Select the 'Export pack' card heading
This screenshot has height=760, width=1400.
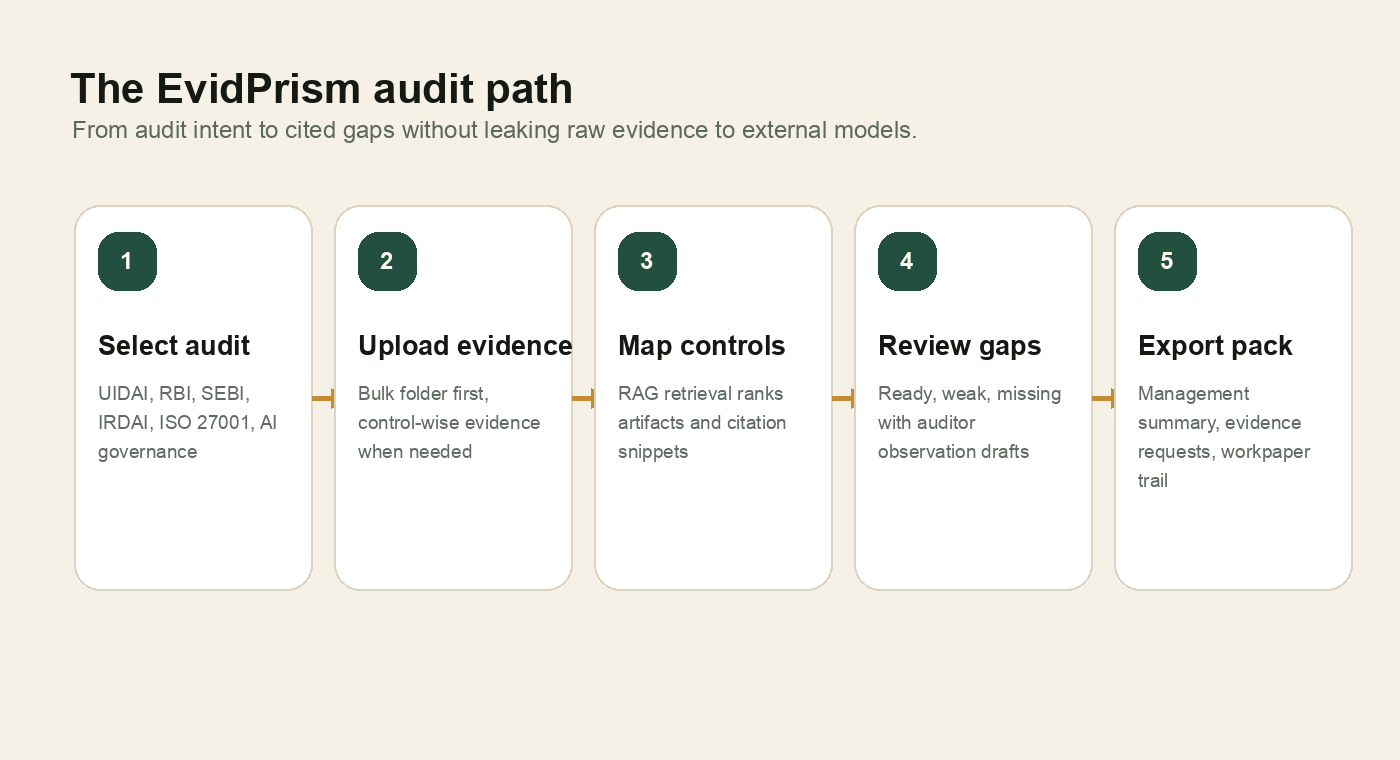(1215, 346)
